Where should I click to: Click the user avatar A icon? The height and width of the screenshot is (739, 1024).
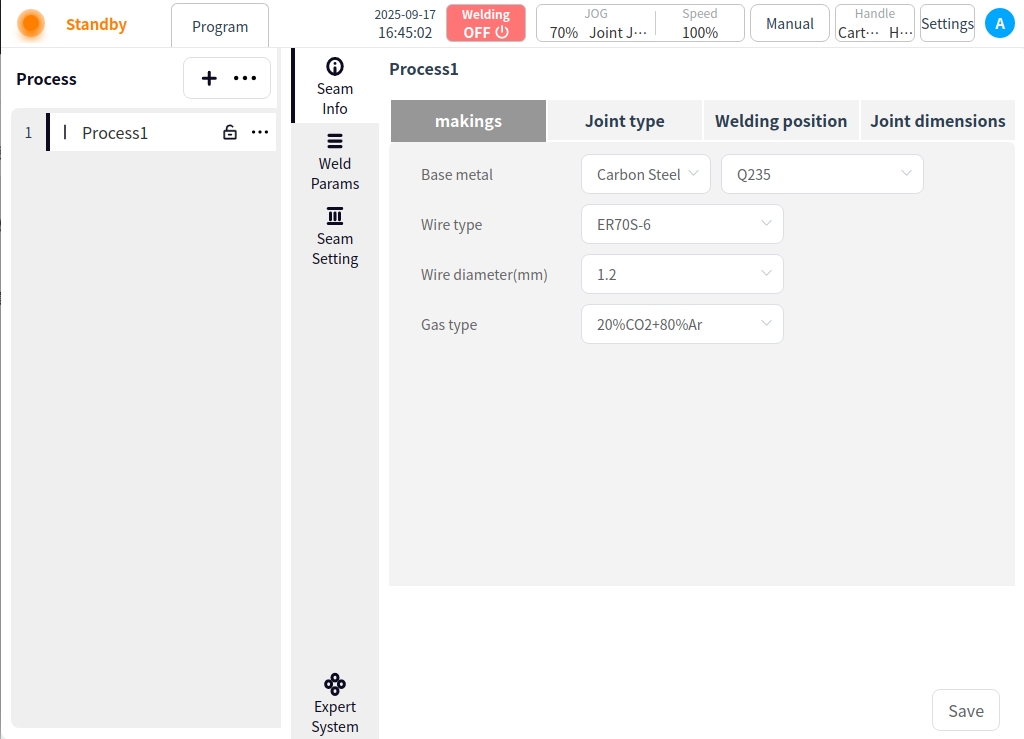999,23
